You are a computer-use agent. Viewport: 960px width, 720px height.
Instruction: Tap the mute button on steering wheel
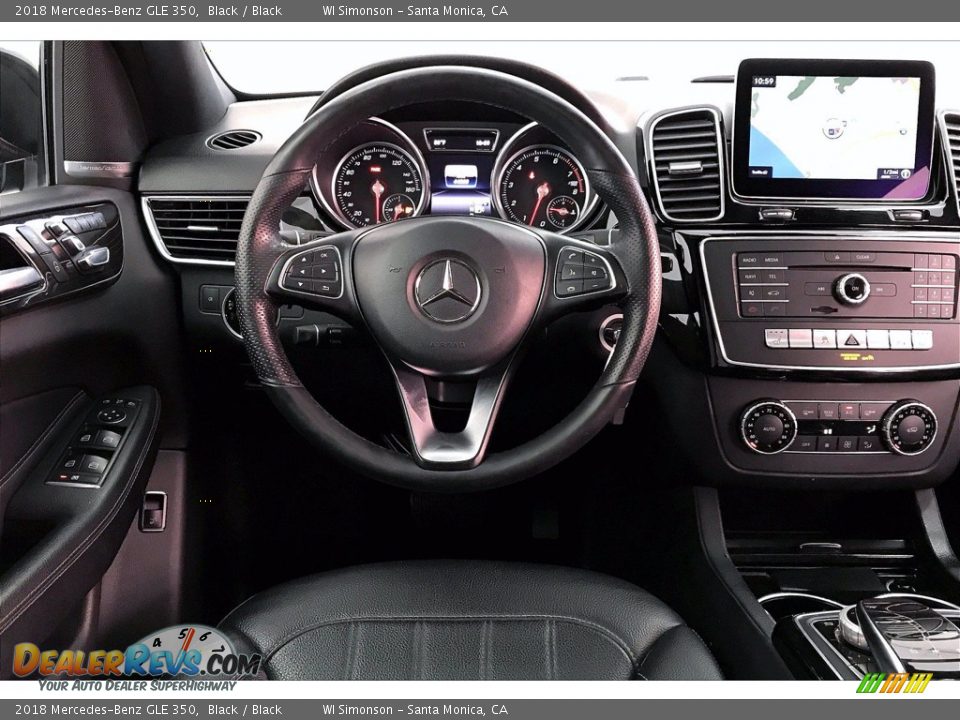[594, 274]
